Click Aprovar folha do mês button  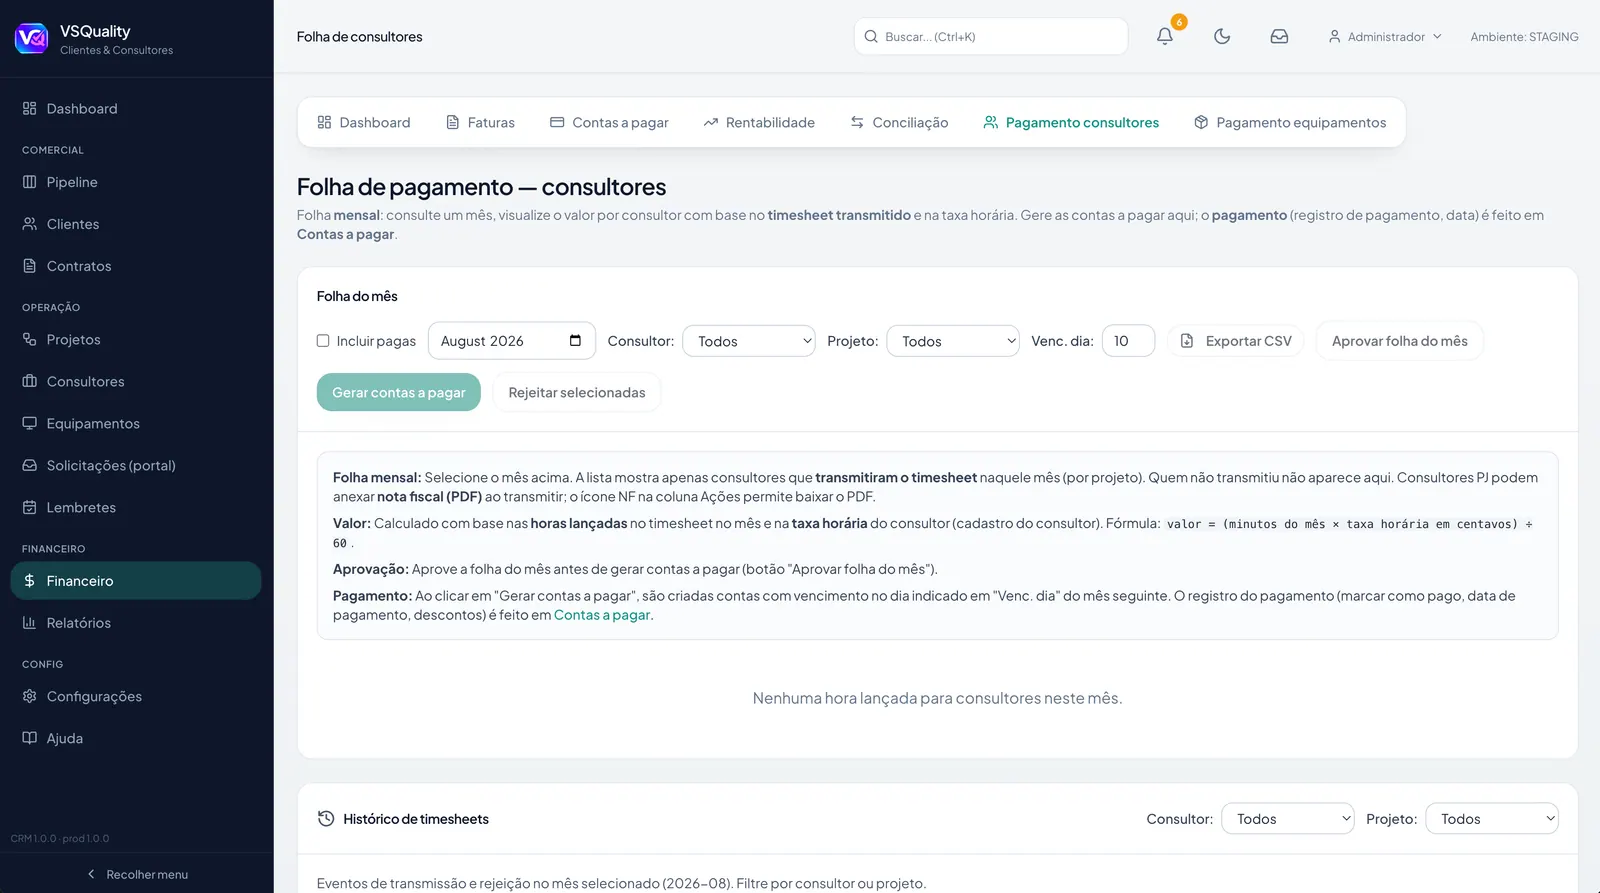tap(1400, 341)
